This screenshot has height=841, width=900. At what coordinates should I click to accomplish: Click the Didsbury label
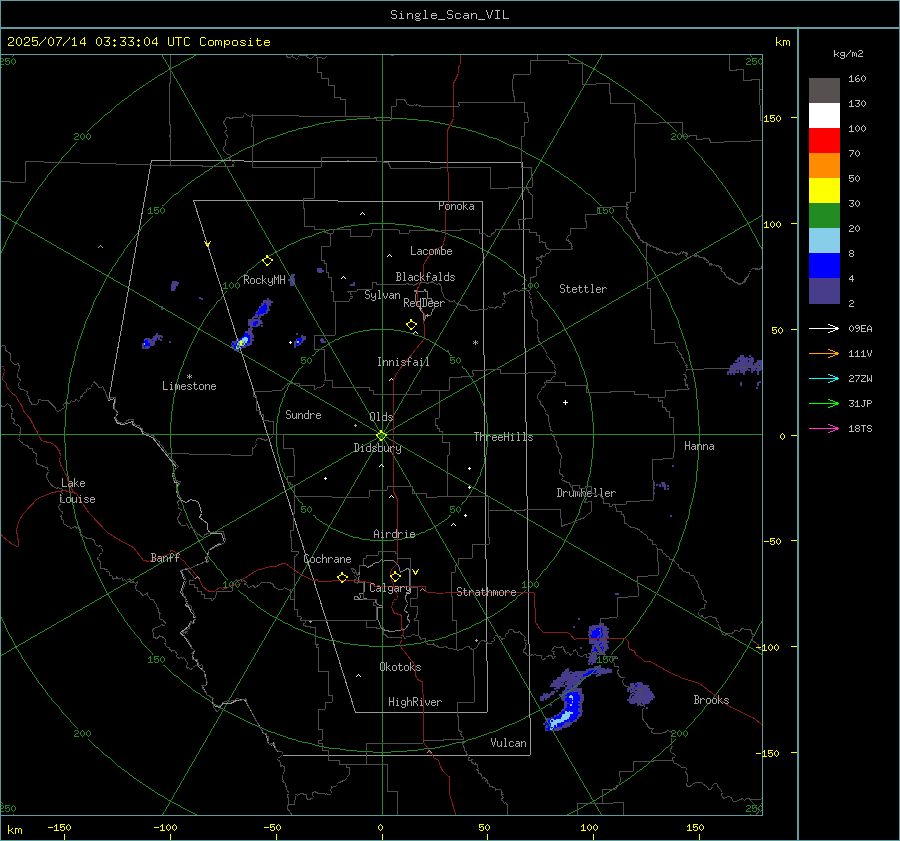pos(377,448)
